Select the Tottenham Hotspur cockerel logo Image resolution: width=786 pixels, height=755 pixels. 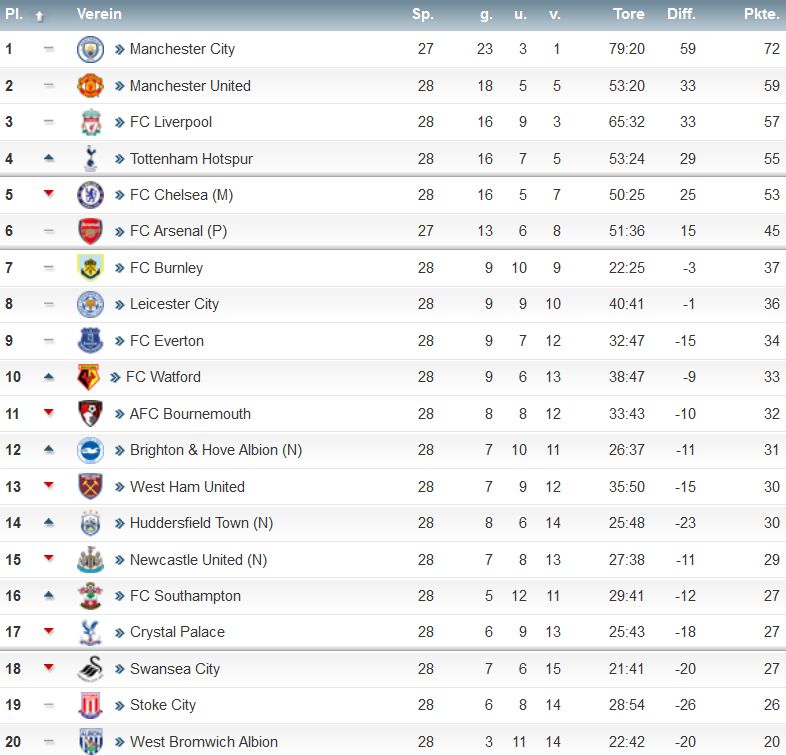pos(91,158)
